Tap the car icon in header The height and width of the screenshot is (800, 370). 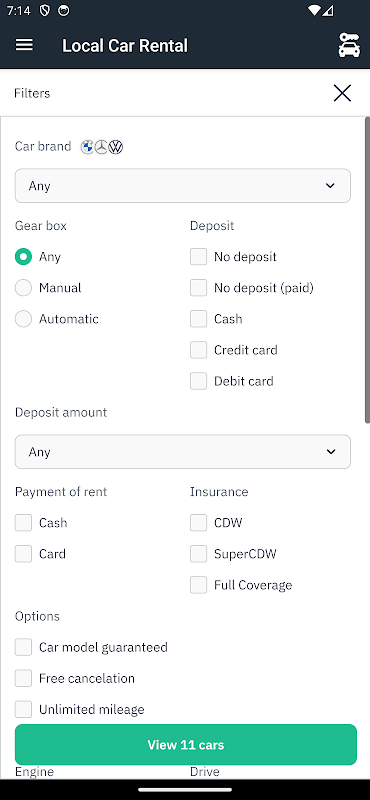coord(349,45)
